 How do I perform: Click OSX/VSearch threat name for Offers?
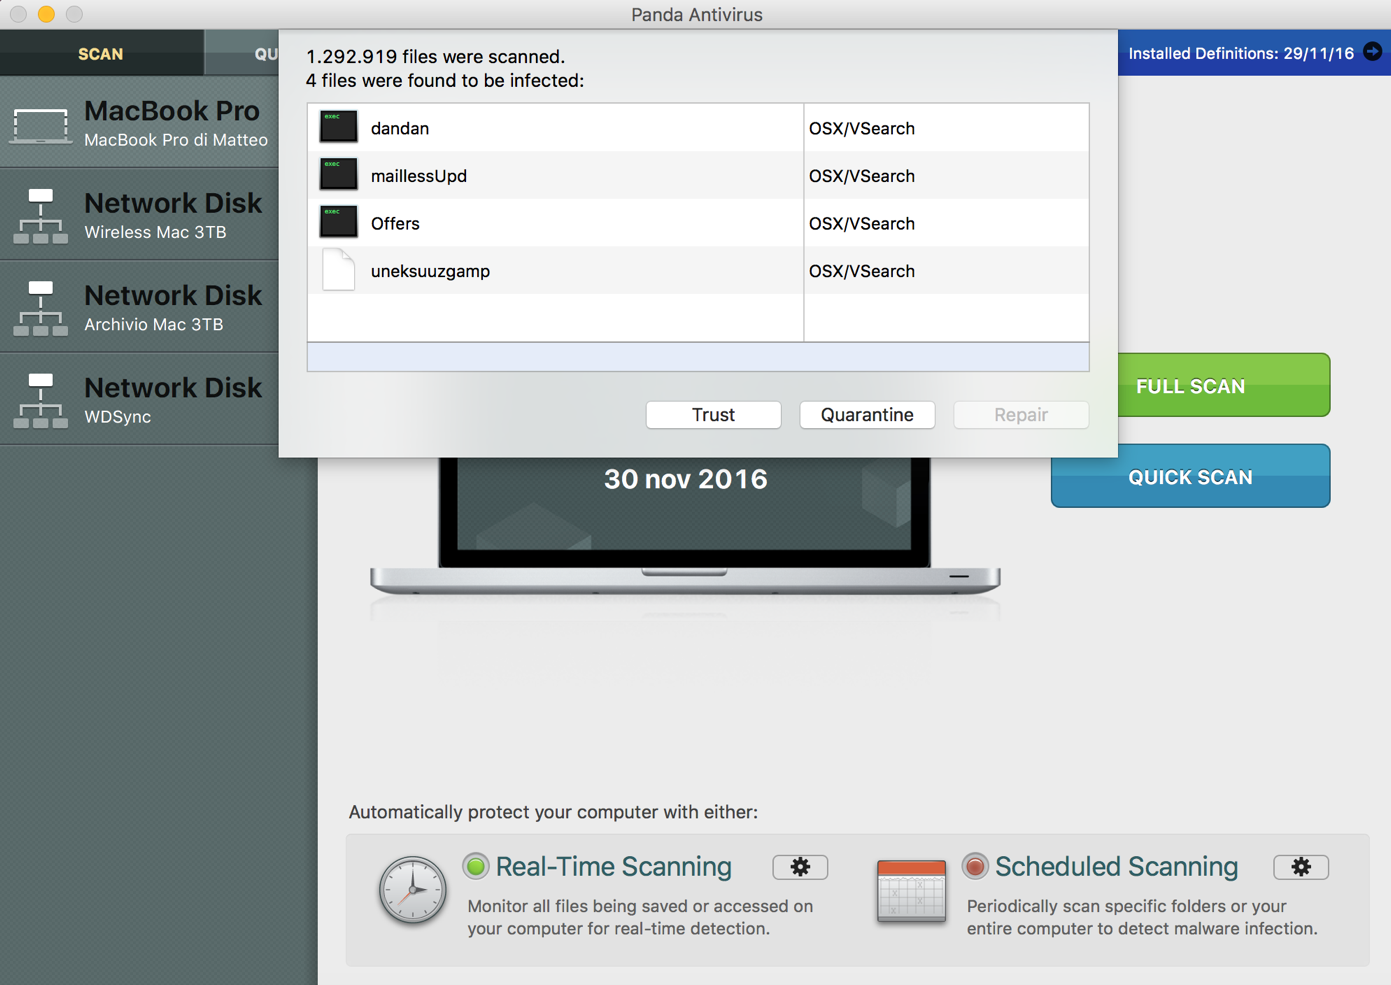(x=862, y=223)
